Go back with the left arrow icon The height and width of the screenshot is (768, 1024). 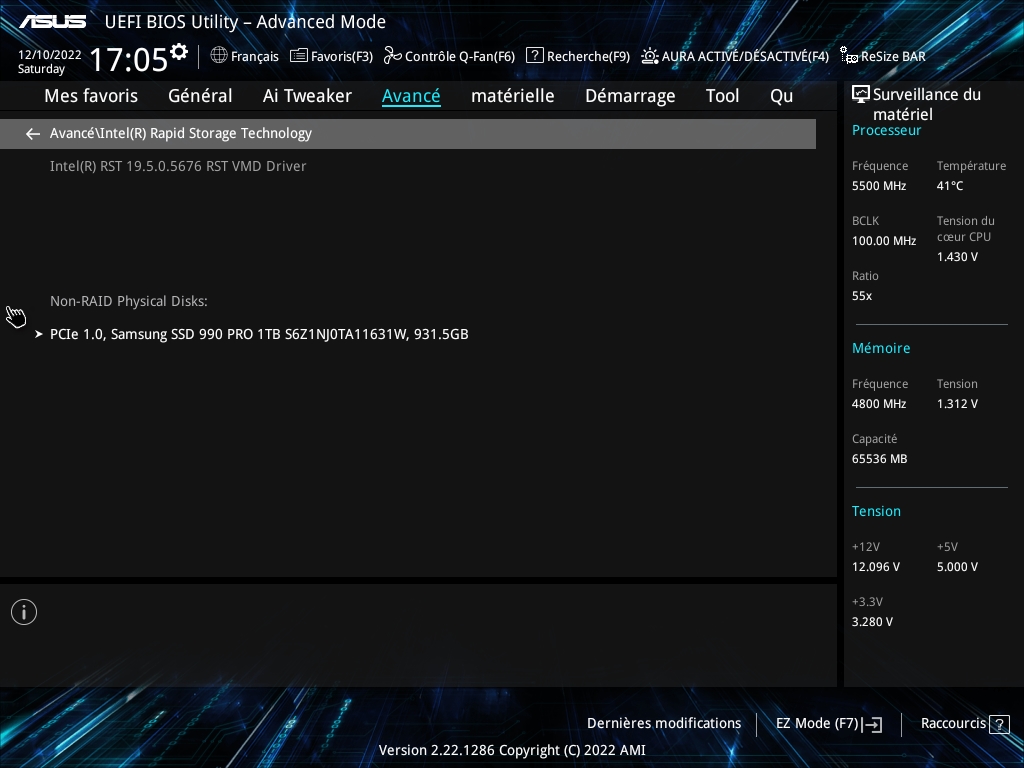click(x=33, y=134)
